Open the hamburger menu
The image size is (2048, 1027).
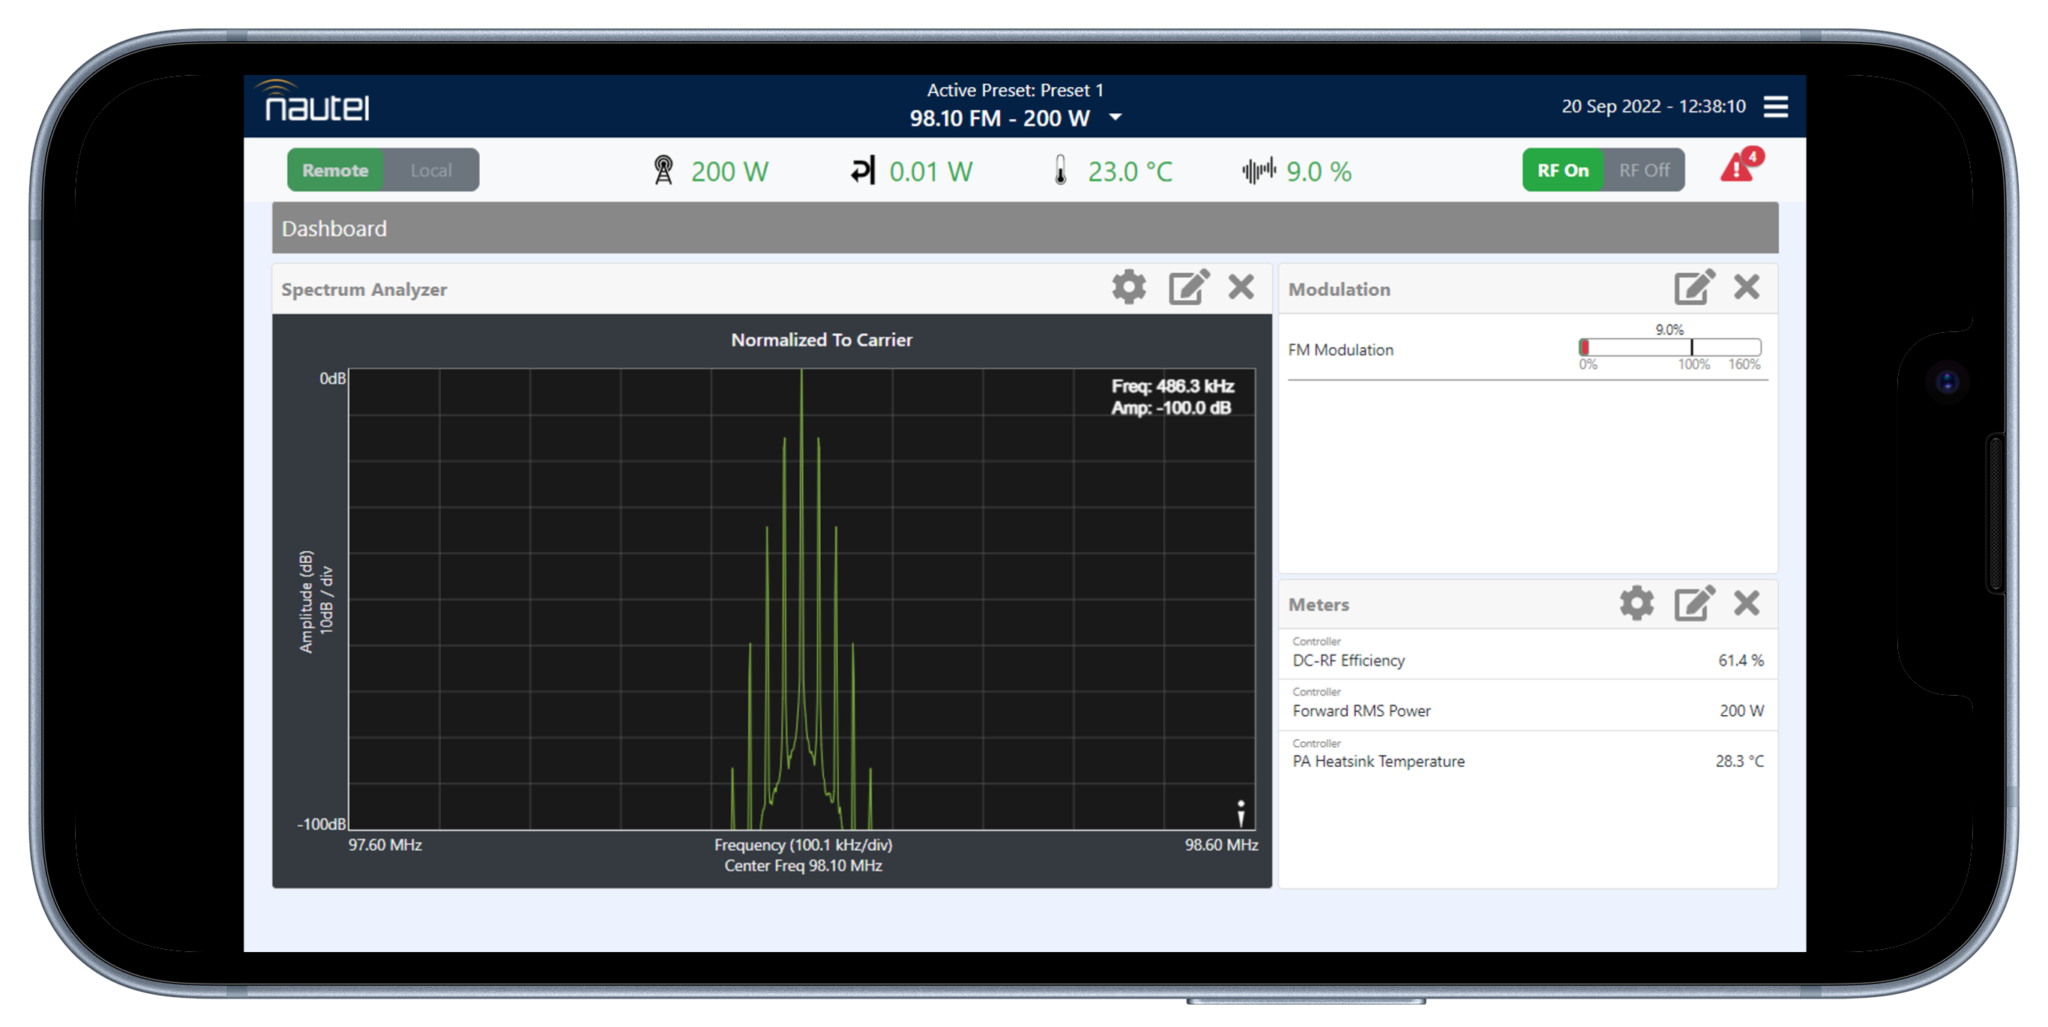[x=1775, y=107]
